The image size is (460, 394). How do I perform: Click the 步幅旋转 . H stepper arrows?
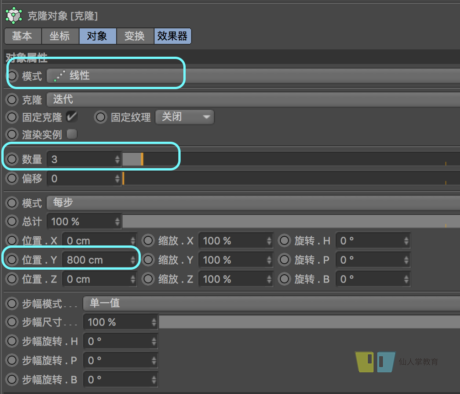[x=154, y=341]
